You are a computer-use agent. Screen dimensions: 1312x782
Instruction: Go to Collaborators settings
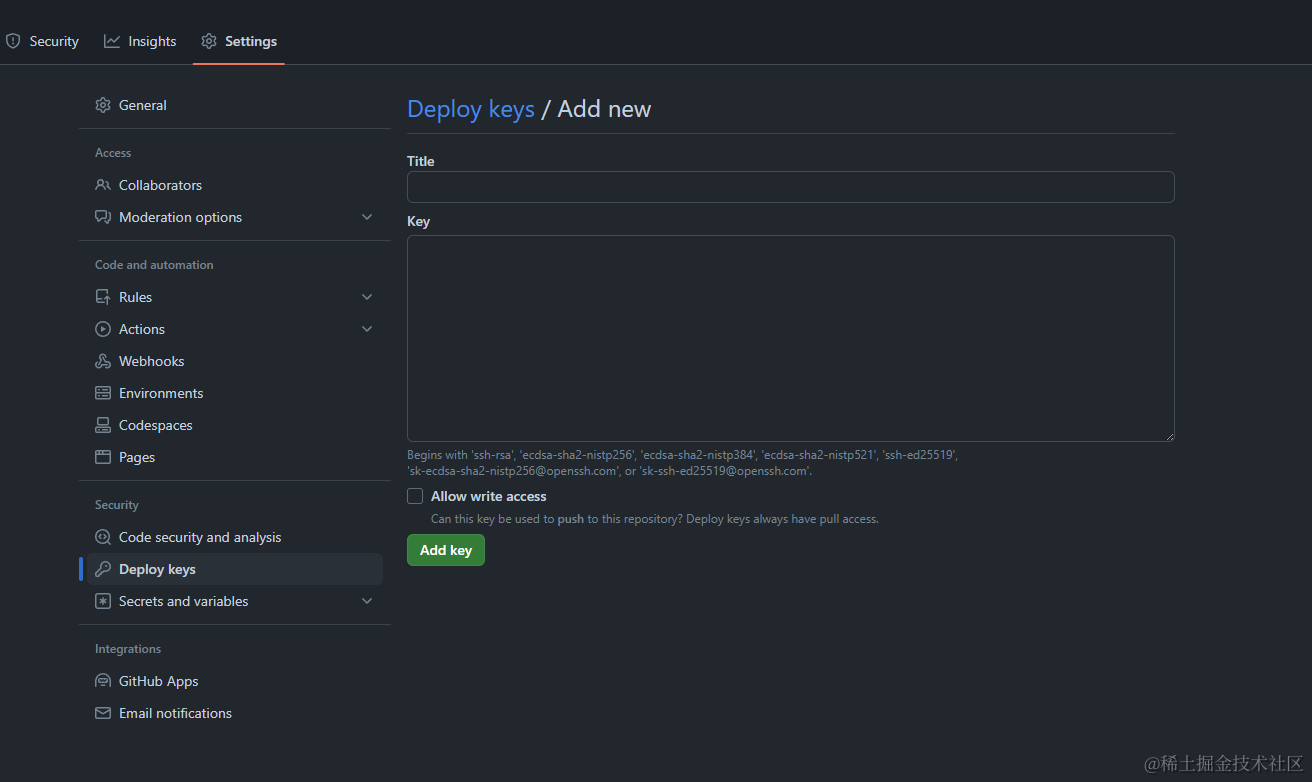click(235, 185)
